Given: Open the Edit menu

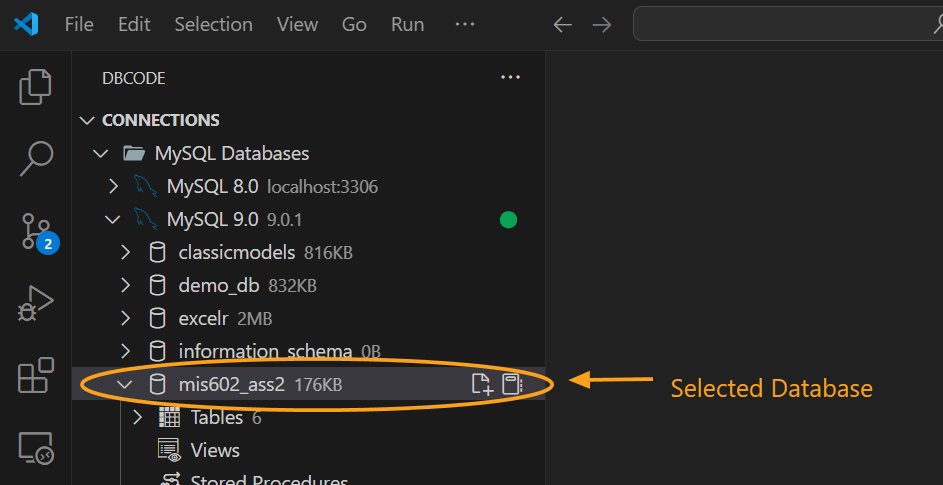Looking at the screenshot, I should (134, 25).
